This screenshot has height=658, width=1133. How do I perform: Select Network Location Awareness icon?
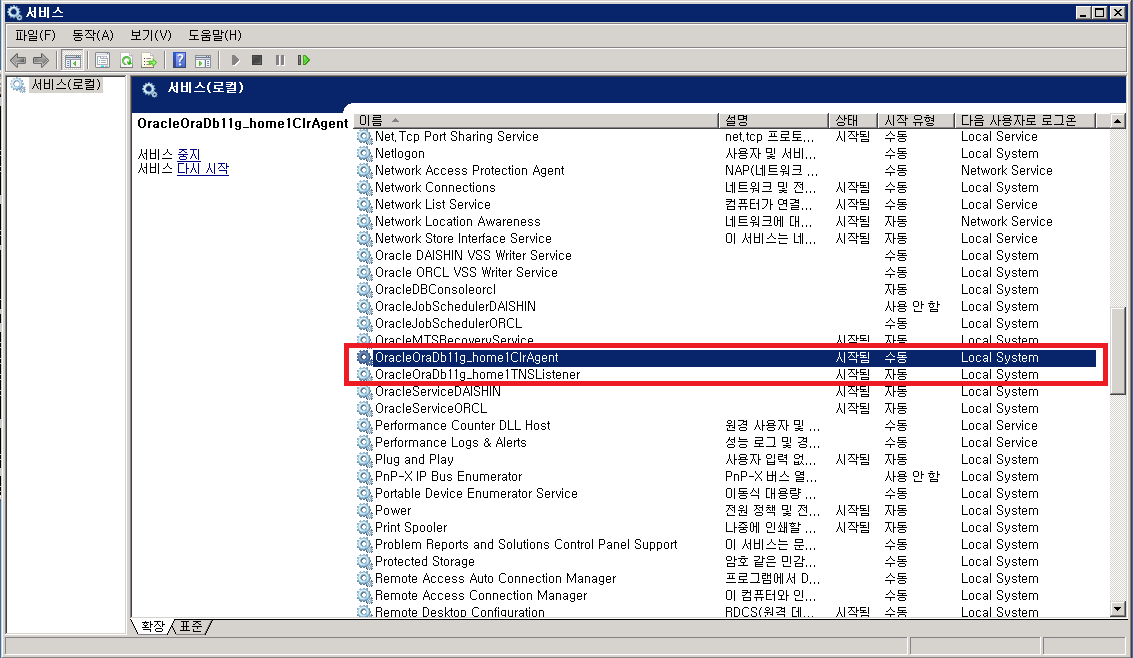coord(364,222)
